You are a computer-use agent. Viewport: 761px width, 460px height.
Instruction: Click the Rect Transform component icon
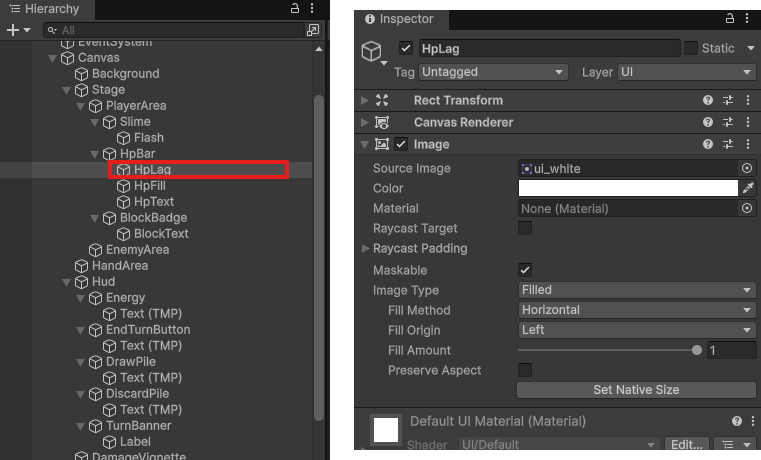(382, 100)
